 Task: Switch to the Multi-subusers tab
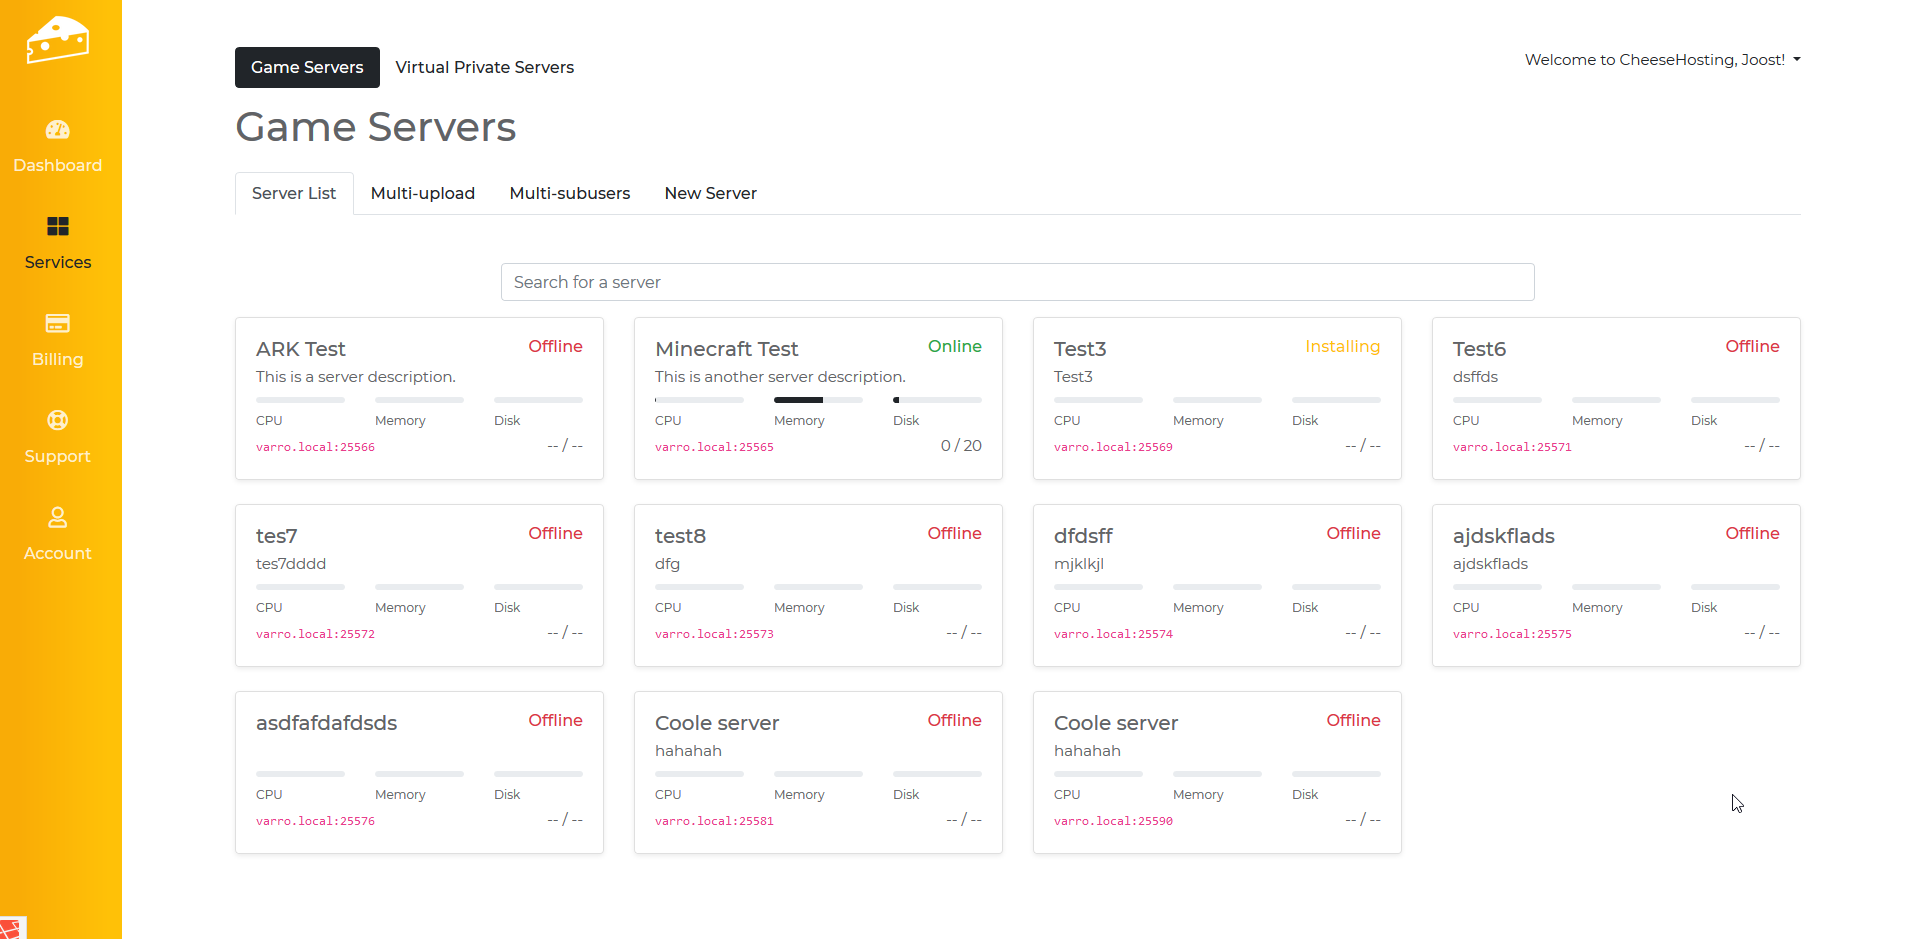pyautogui.click(x=569, y=193)
